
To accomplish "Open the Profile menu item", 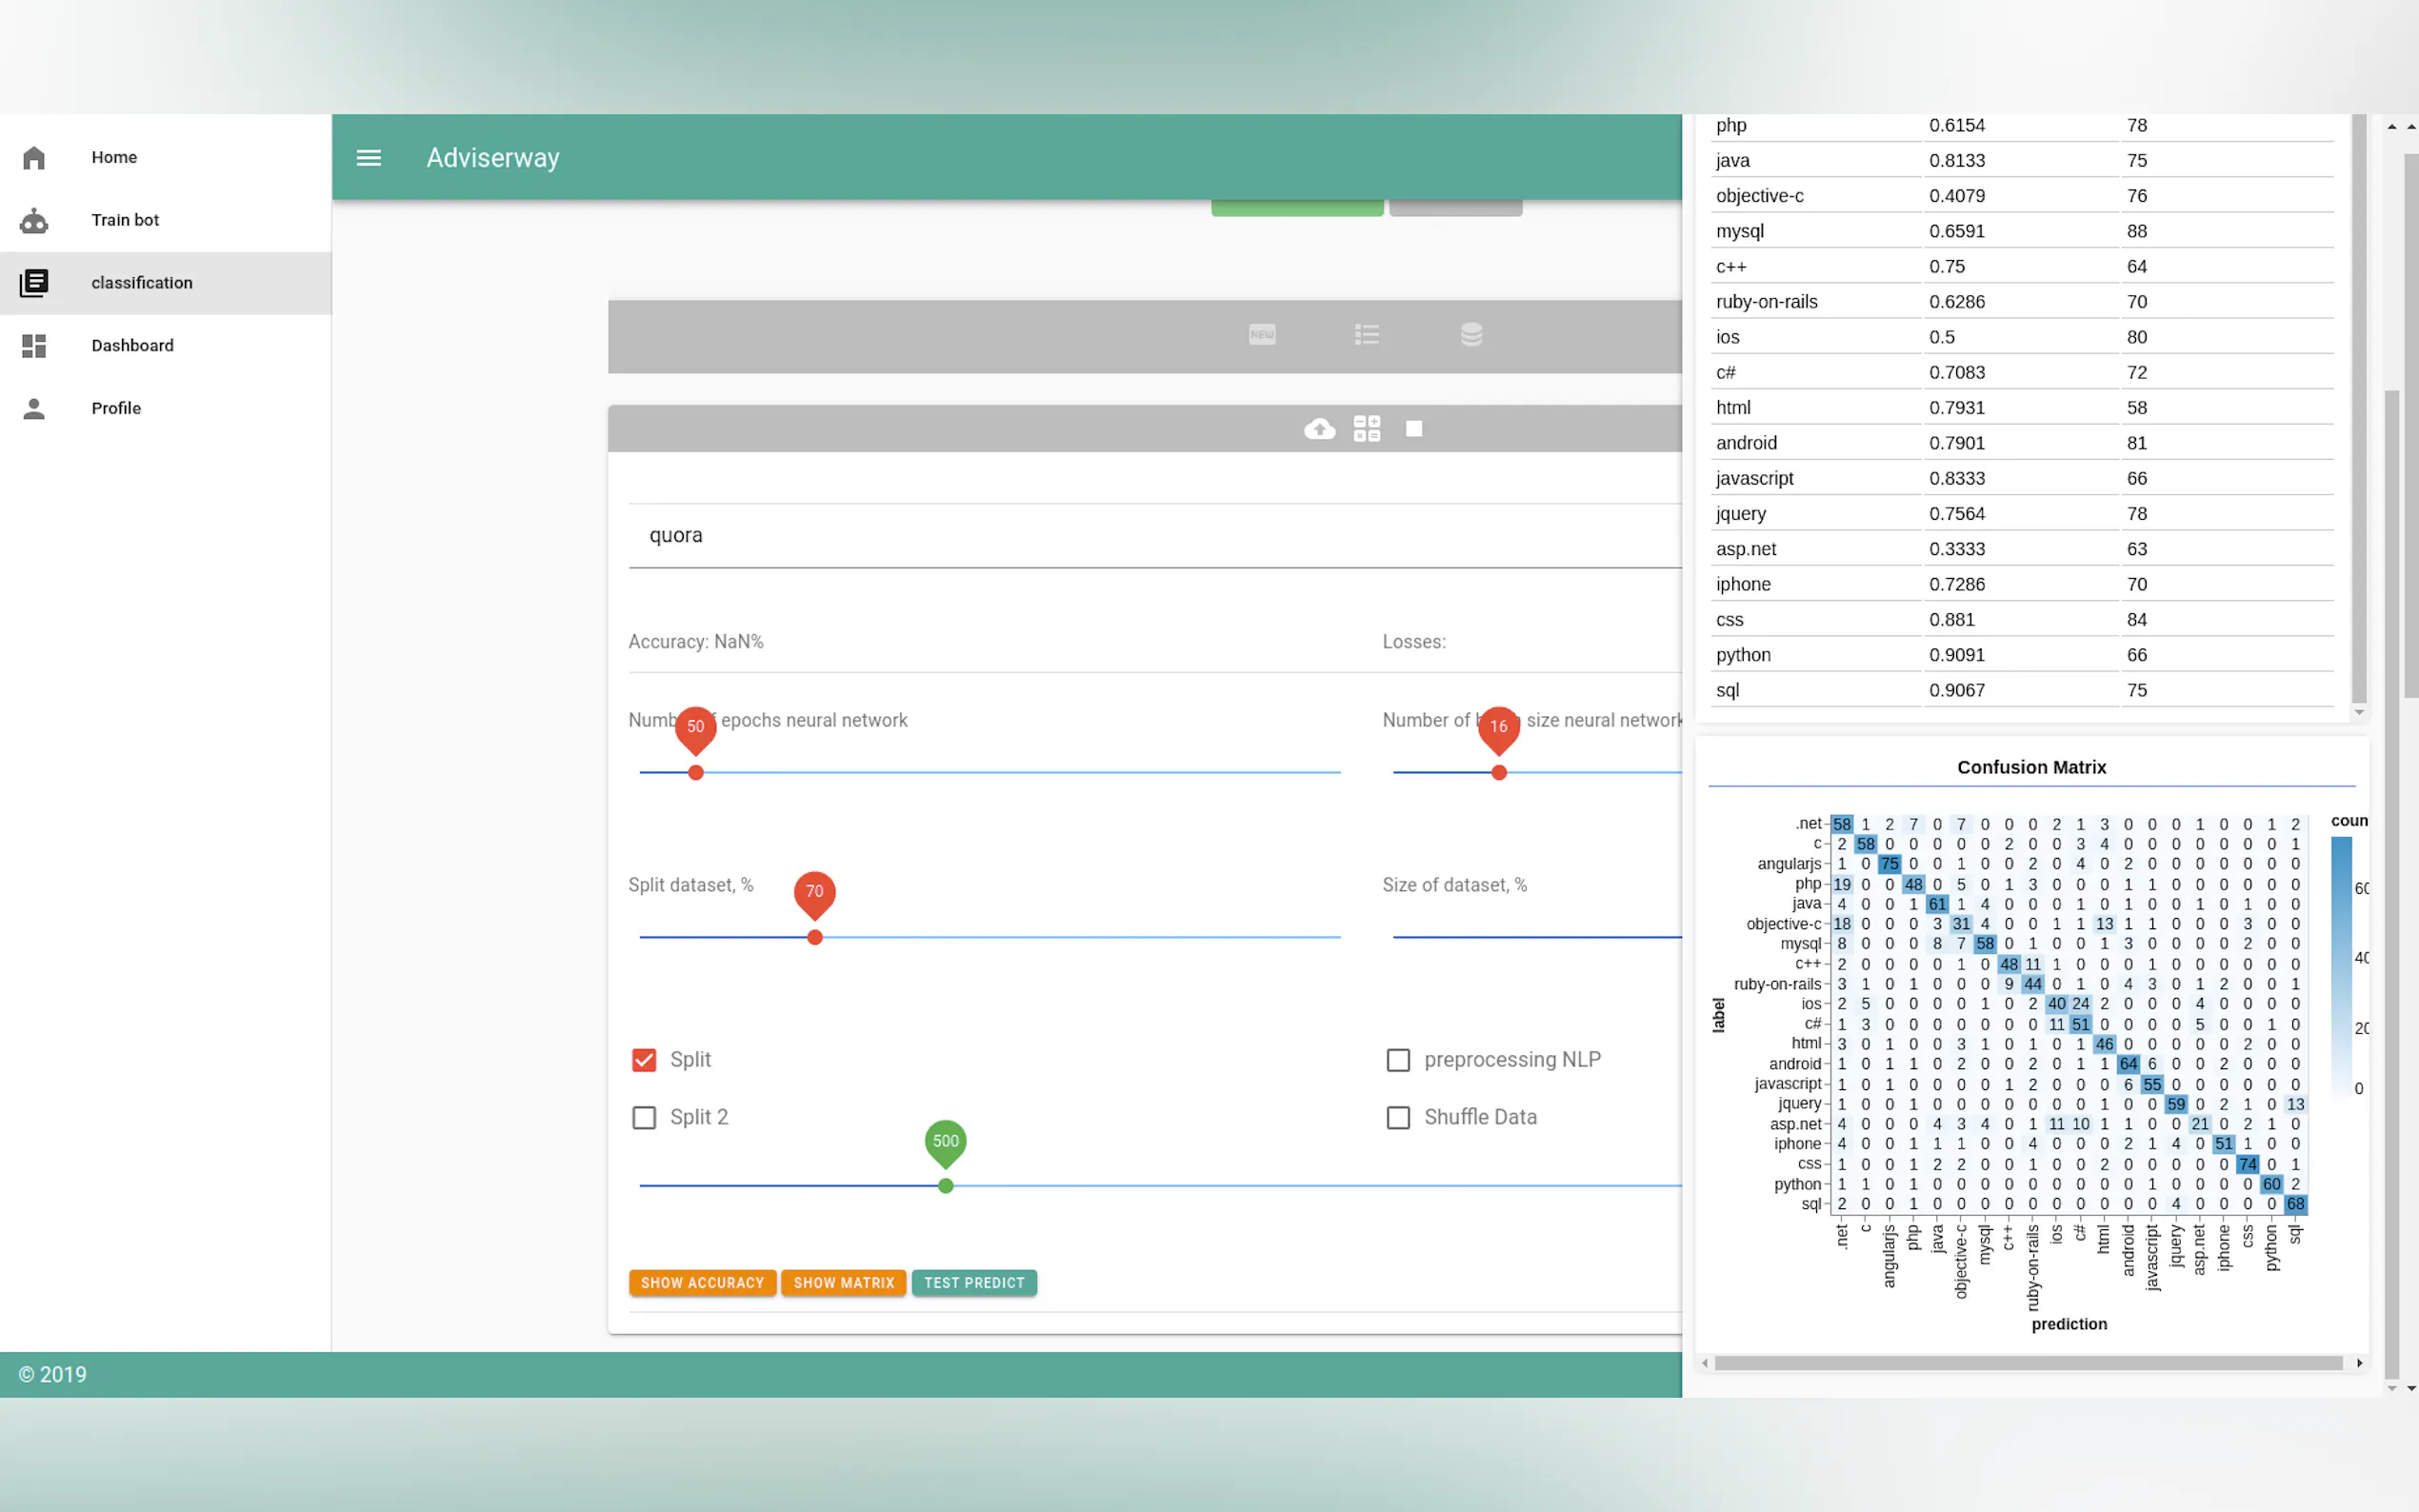I will pos(116,408).
